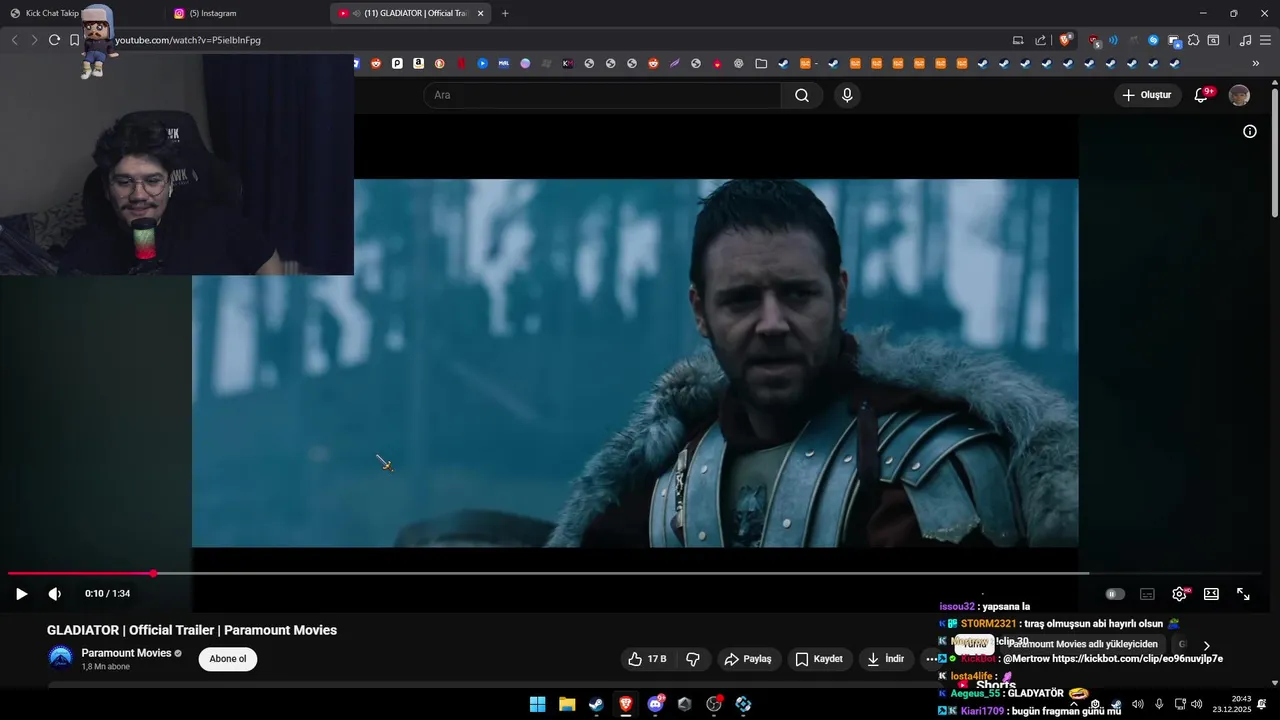The image size is (1280, 720).
Task: Download video with the İndir button
Action: (885, 659)
